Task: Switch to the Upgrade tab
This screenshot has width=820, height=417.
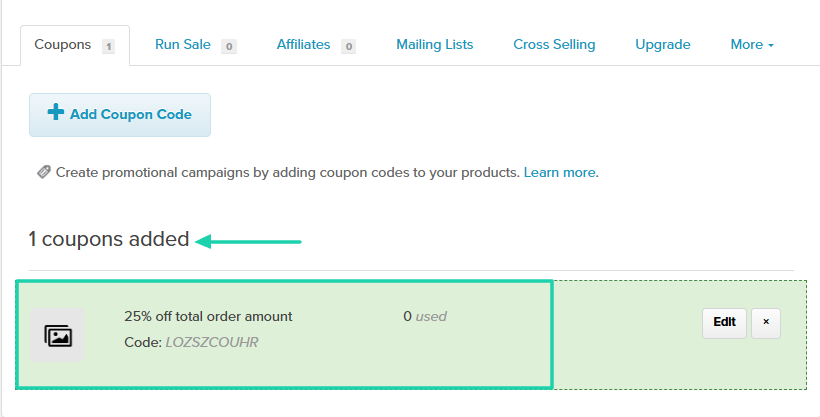Action: click(663, 45)
